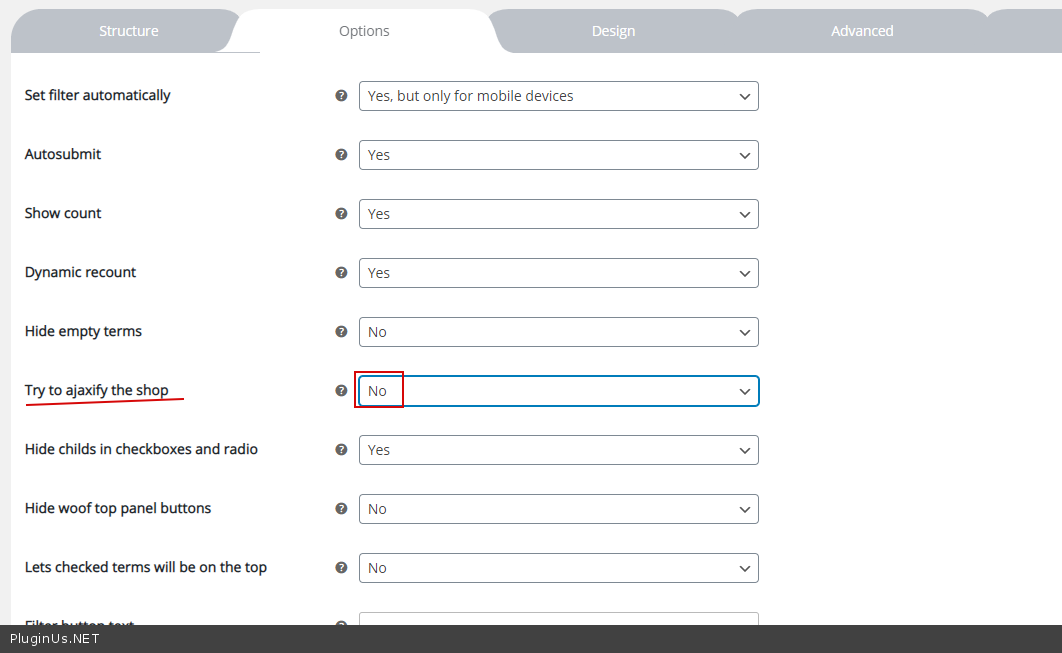Open the Advanced tab
1062x653 pixels.
tap(862, 31)
